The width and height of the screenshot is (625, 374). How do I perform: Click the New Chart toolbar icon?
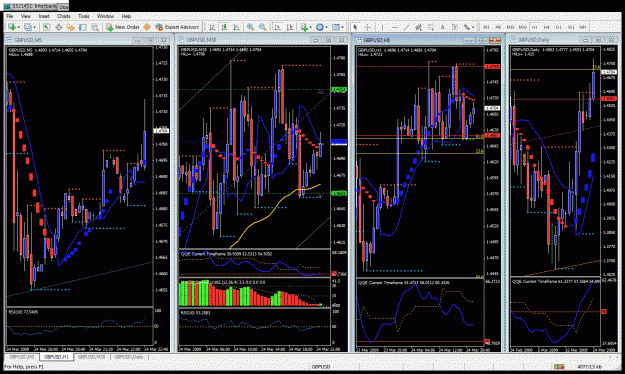point(12,27)
